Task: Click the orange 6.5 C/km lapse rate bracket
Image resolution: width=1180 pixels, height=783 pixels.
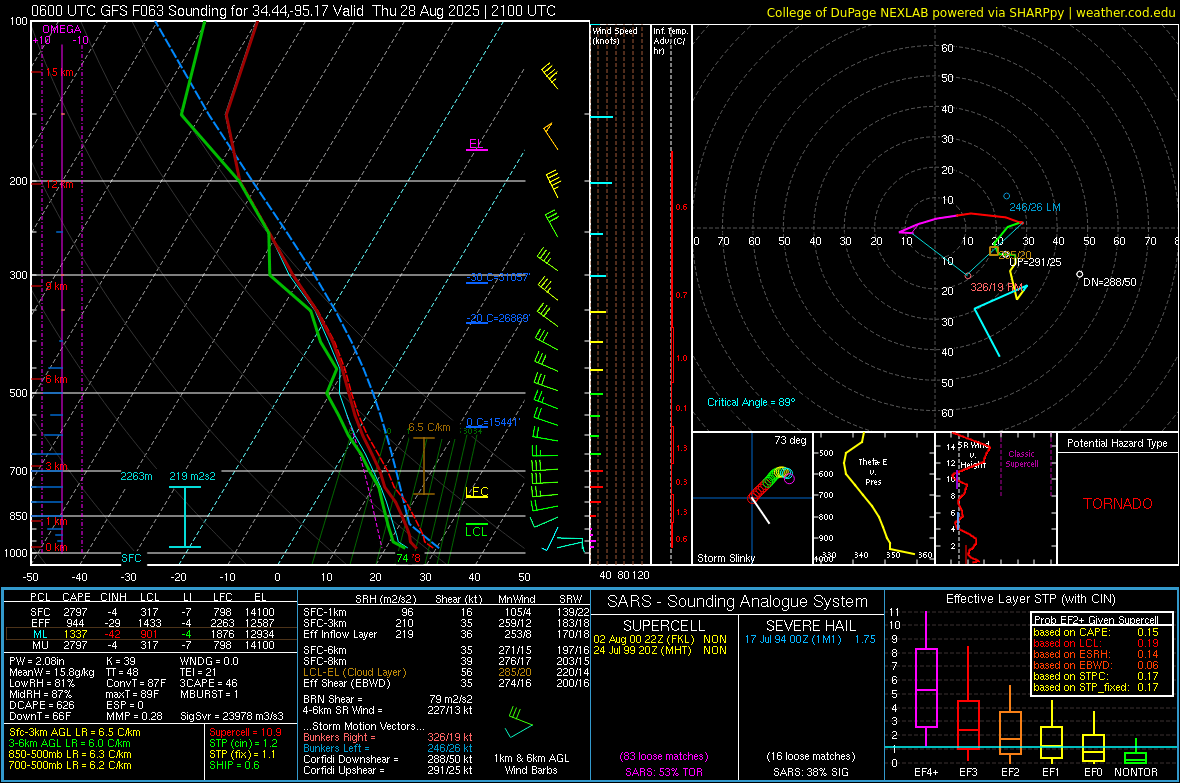Action: pyautogui.click(x=424, y=465)
